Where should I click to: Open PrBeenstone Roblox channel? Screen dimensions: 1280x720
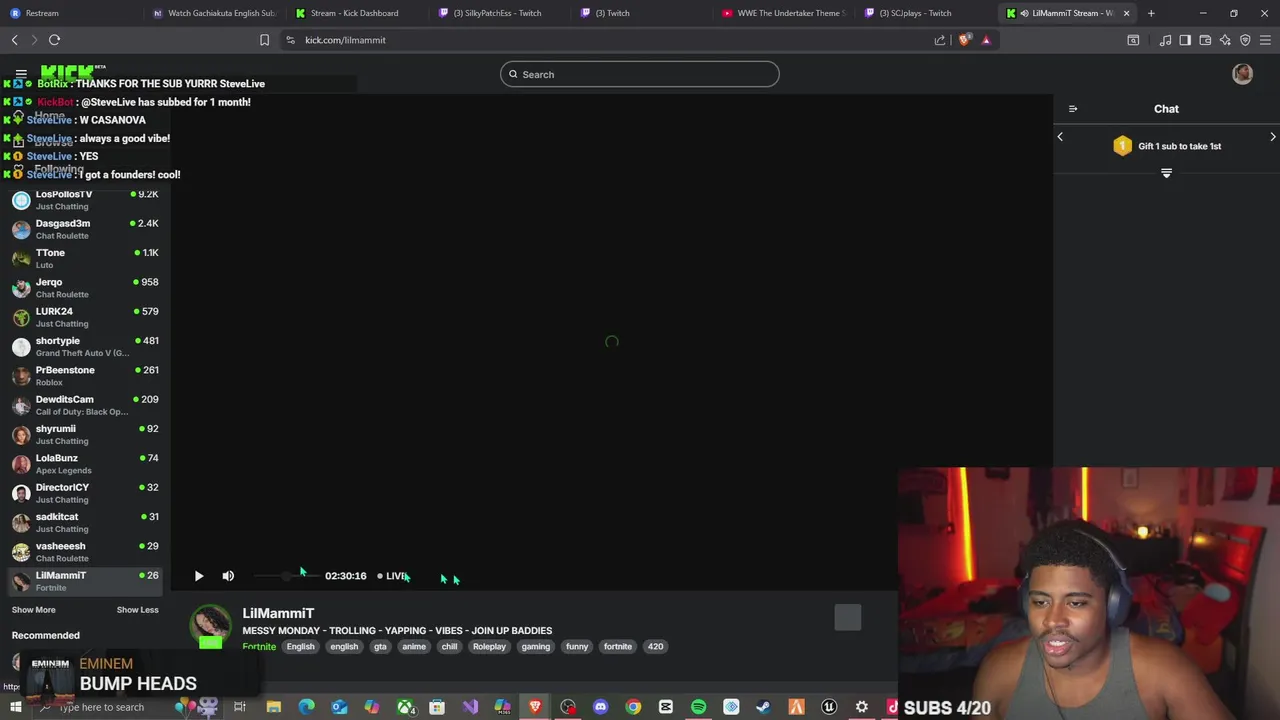coord(85,376)
